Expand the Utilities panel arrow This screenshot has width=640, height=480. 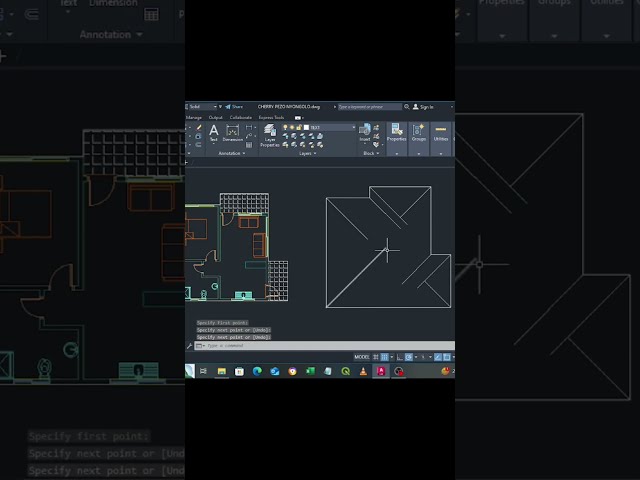click(441, 154)
